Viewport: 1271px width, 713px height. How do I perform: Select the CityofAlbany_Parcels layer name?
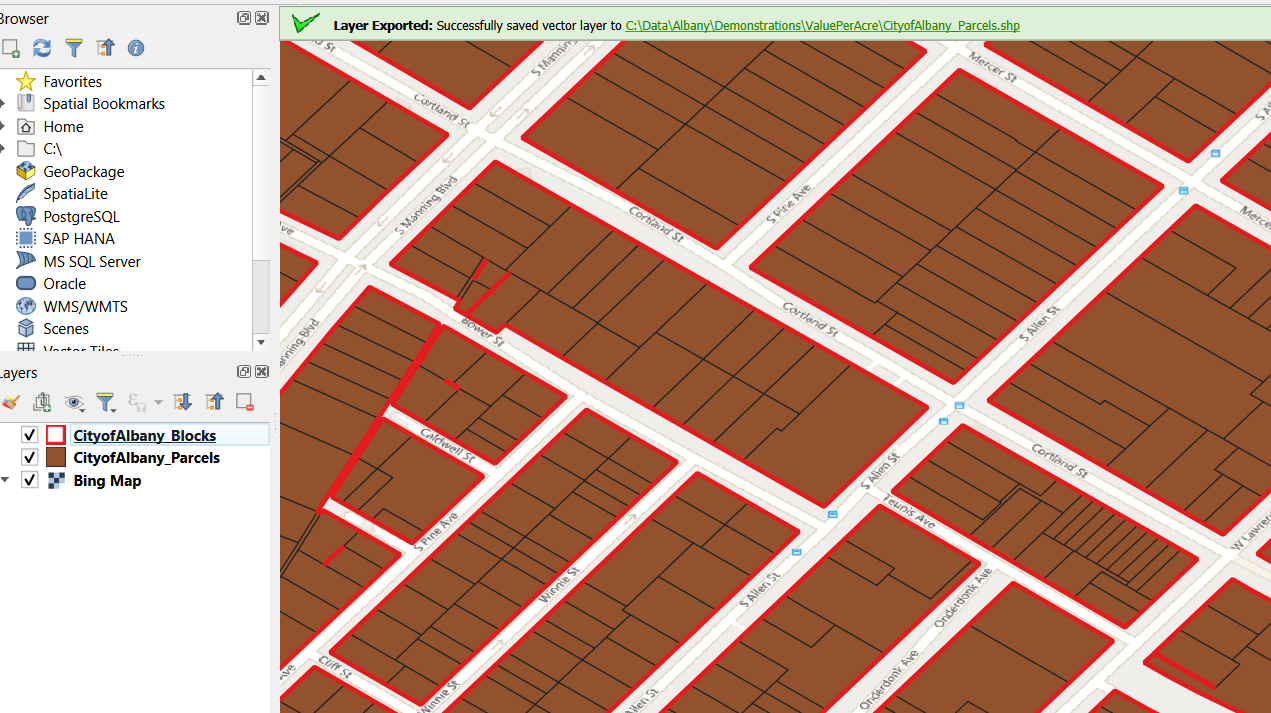pyautogui.click(x=146, y=458)
